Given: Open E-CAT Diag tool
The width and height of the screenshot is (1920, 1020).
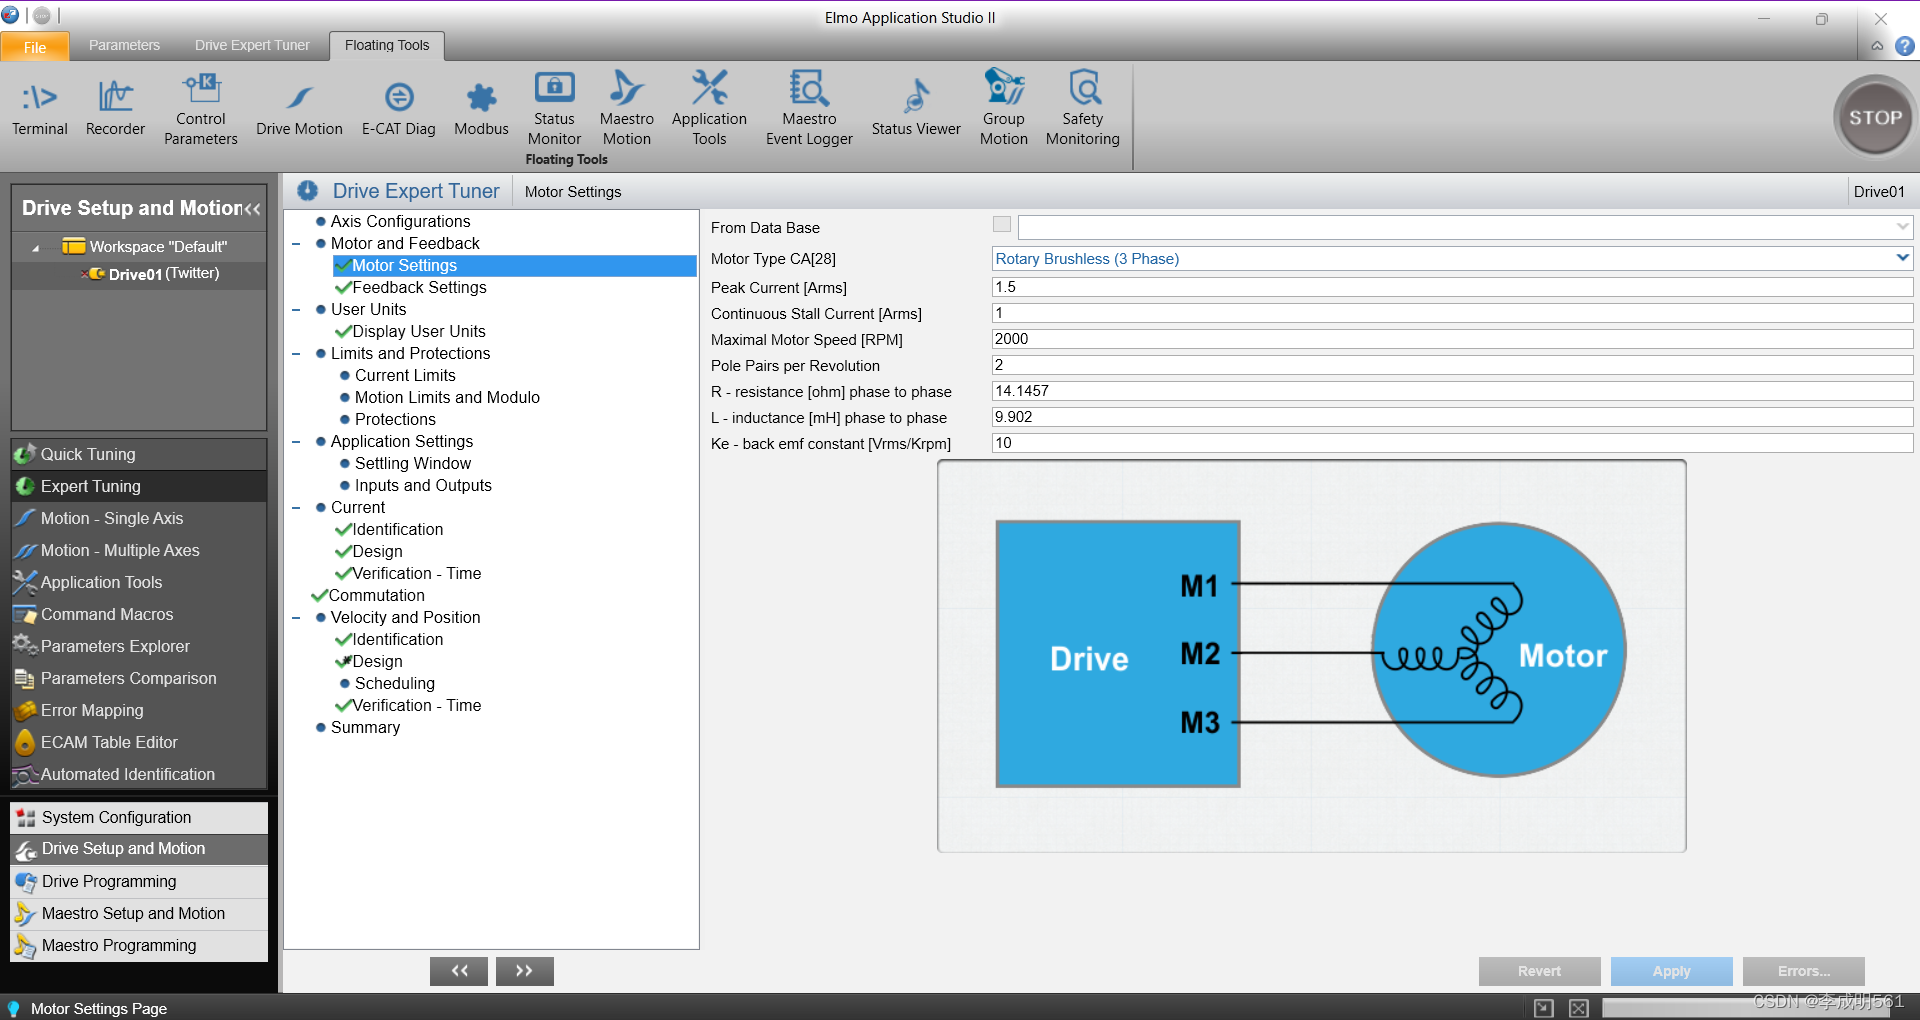Looking at the screenshot, I should pyautogui.click(x=398, y=108).
